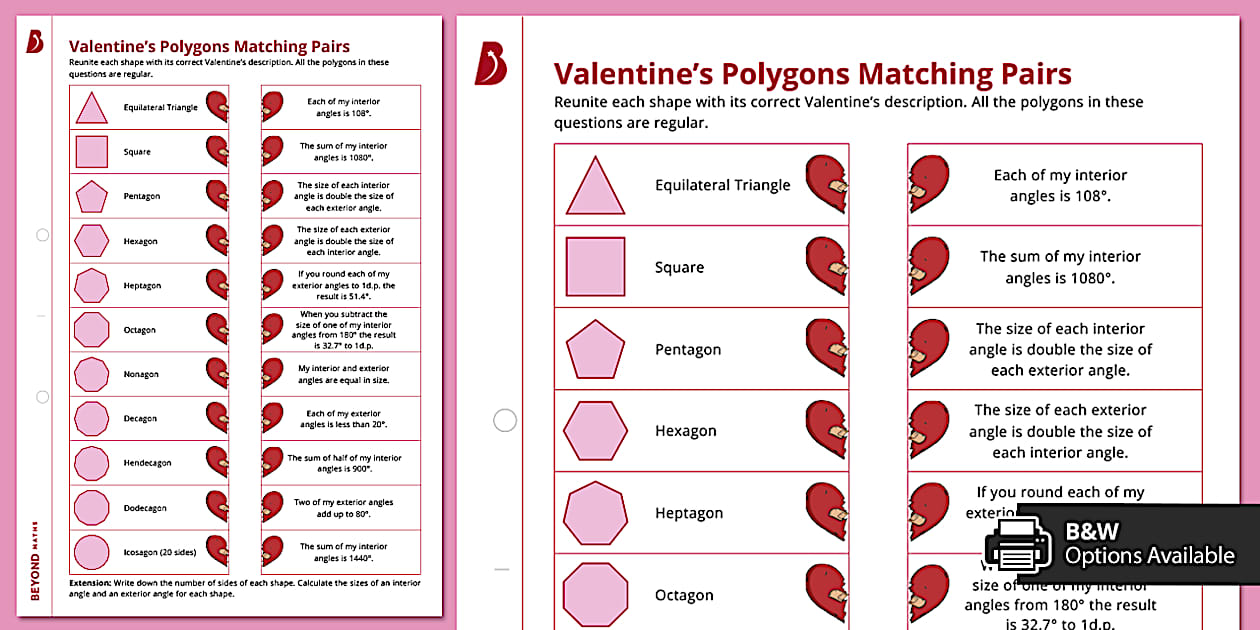Click the "B&W Options Available" label

tap(1148, 543)
